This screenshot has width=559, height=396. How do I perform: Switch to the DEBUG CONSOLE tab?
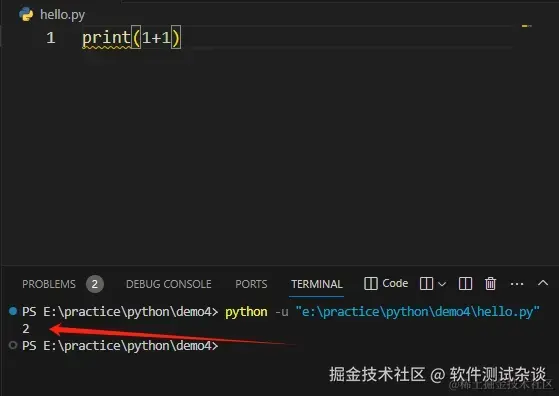[x=169, y=284]
